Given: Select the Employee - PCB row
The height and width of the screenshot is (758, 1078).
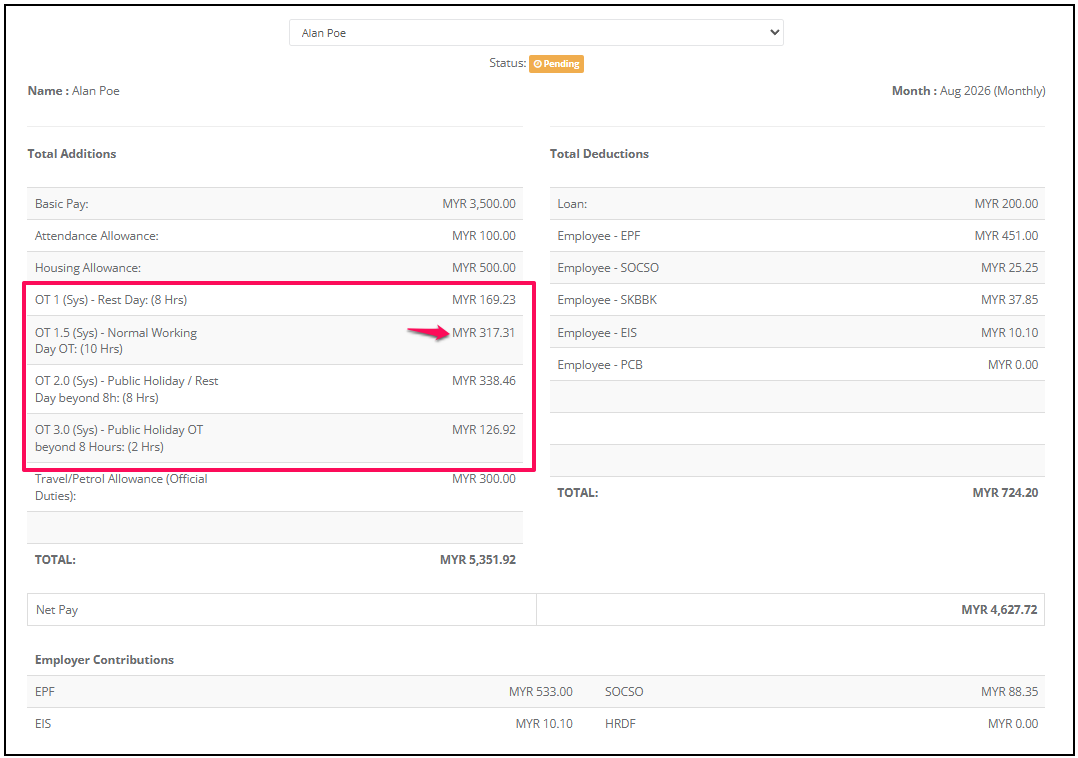Looking at the screenshot, I should (x=797, y=365).
